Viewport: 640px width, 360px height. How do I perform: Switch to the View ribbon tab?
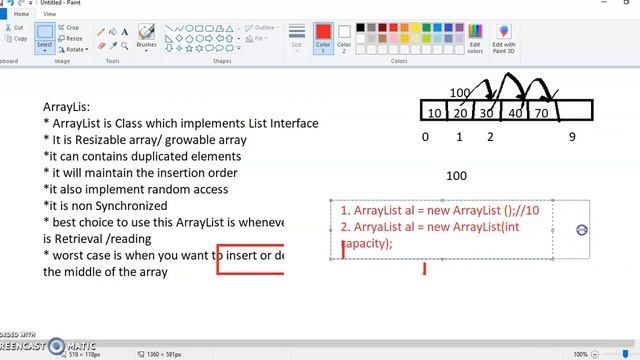pos(49,14)
